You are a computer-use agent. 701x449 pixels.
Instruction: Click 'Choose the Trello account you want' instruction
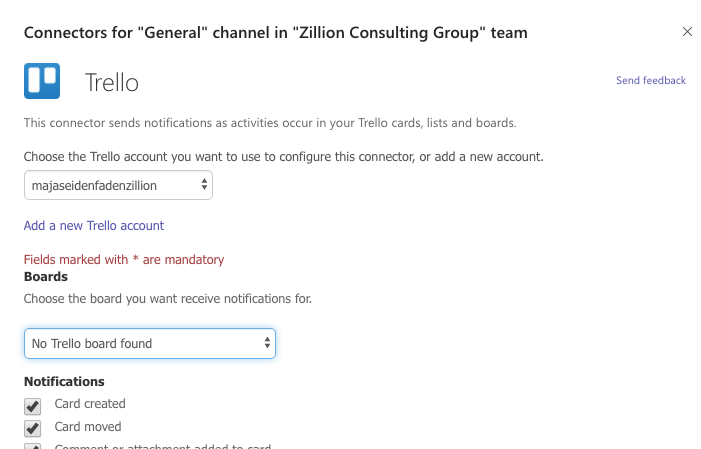point(283,157)
